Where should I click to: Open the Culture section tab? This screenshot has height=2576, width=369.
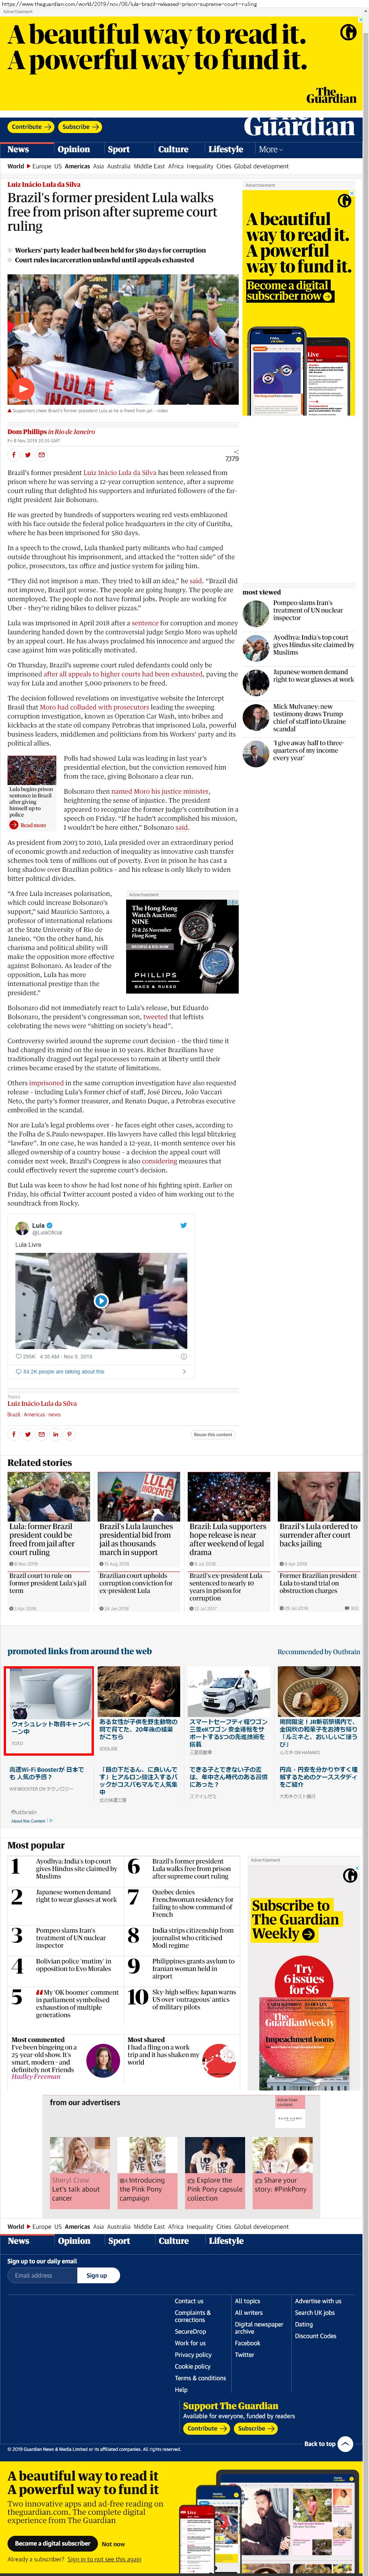point(173,149)
